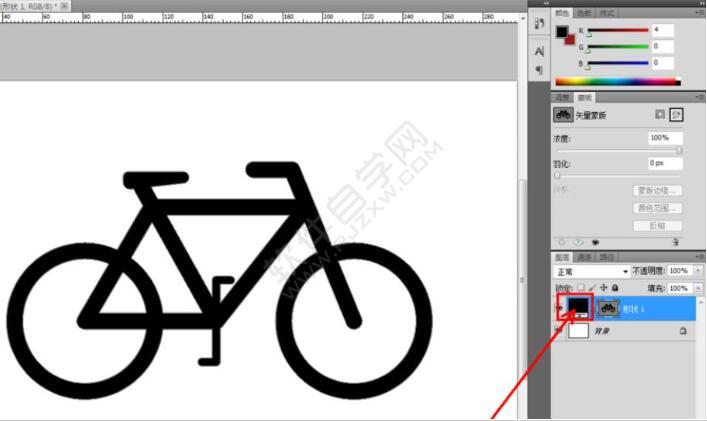
Task: Hide the 背景 layer
Action: coord(559,331)
